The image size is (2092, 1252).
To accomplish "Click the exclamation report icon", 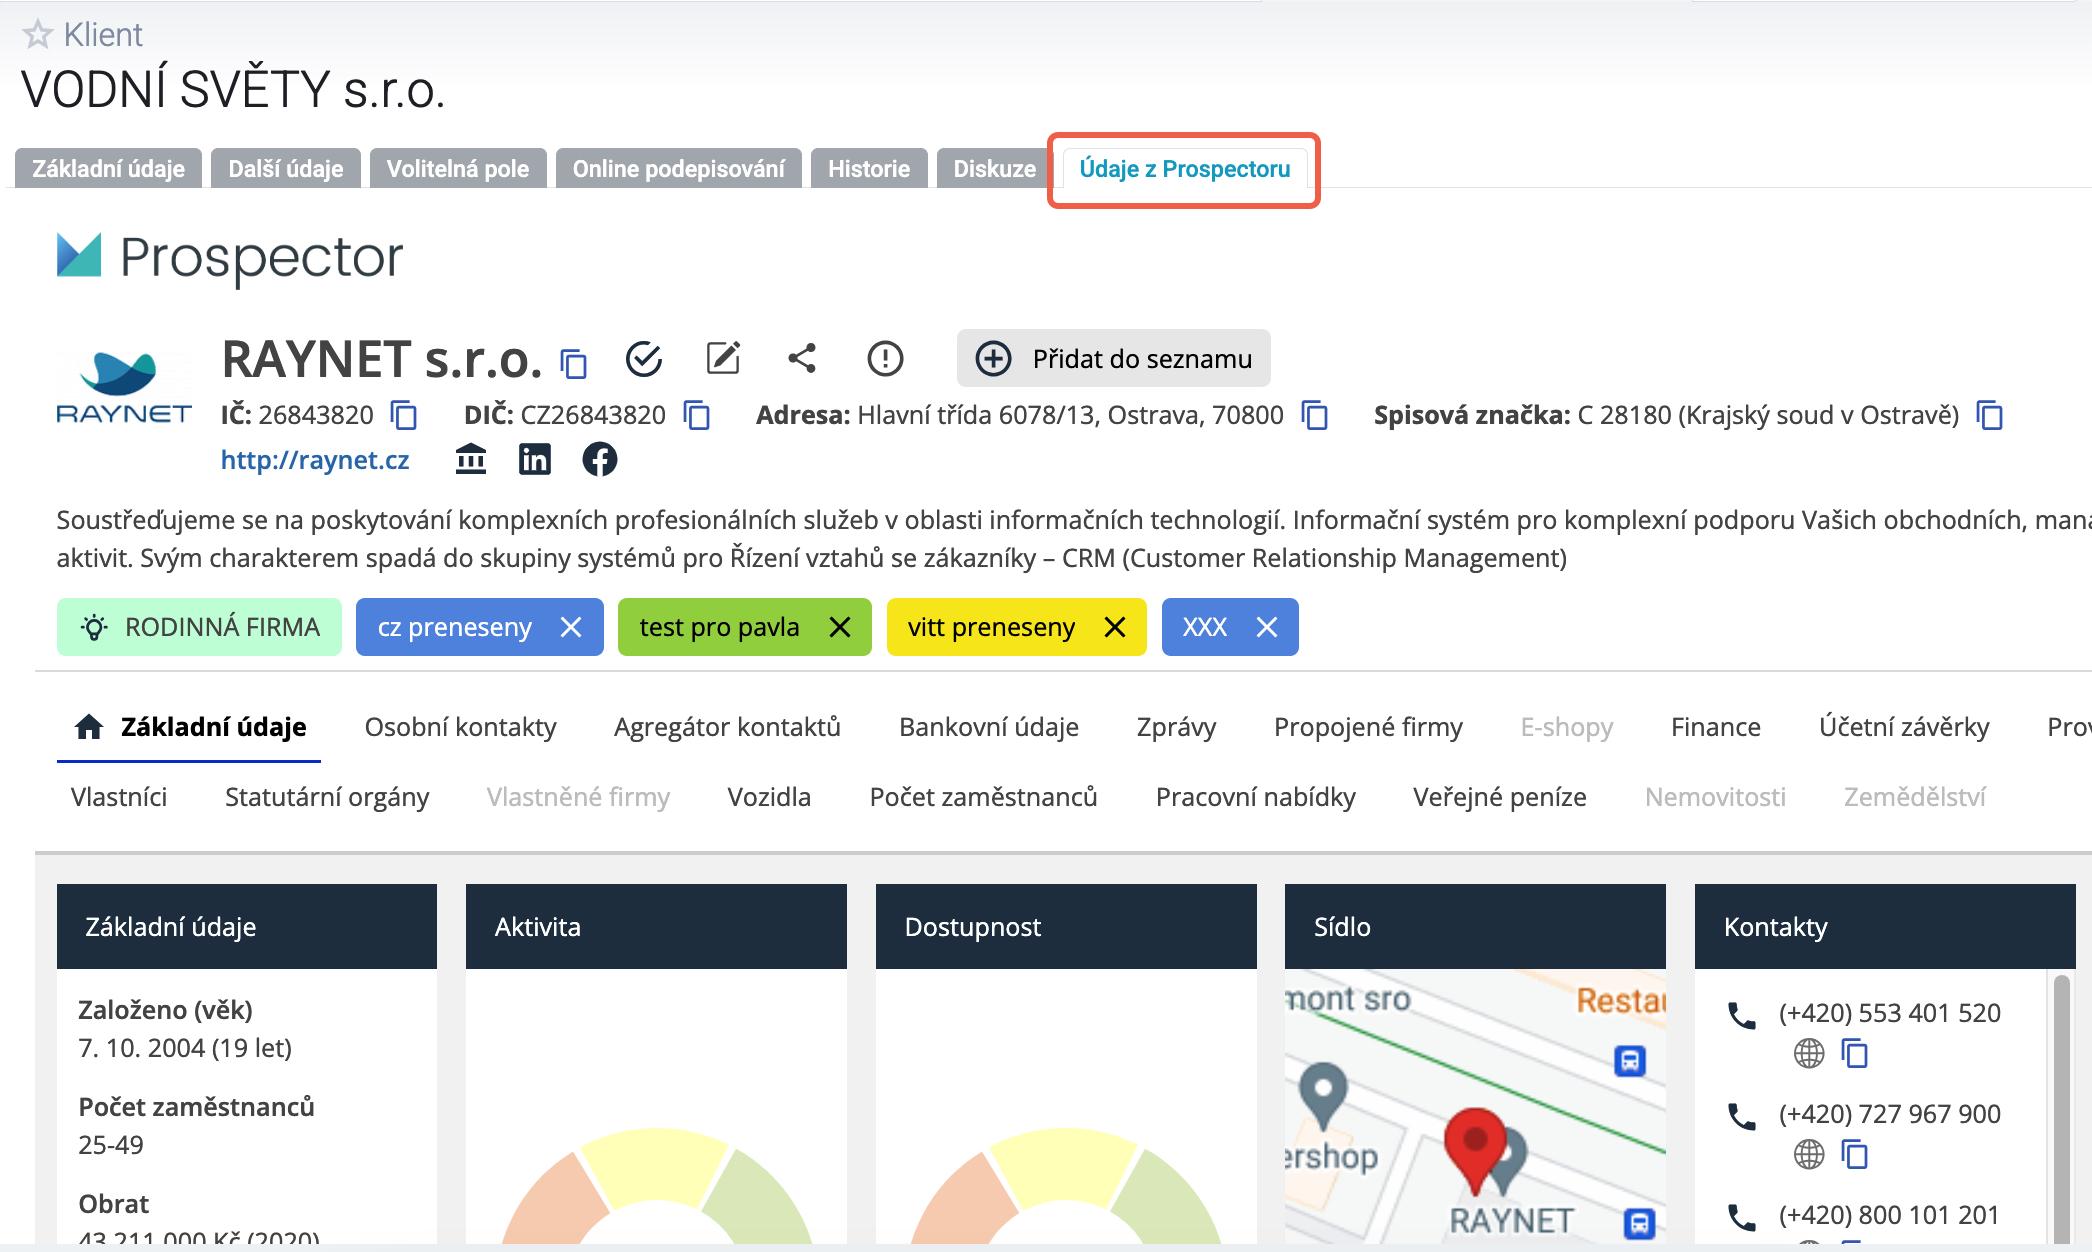I will pos(885,358).
